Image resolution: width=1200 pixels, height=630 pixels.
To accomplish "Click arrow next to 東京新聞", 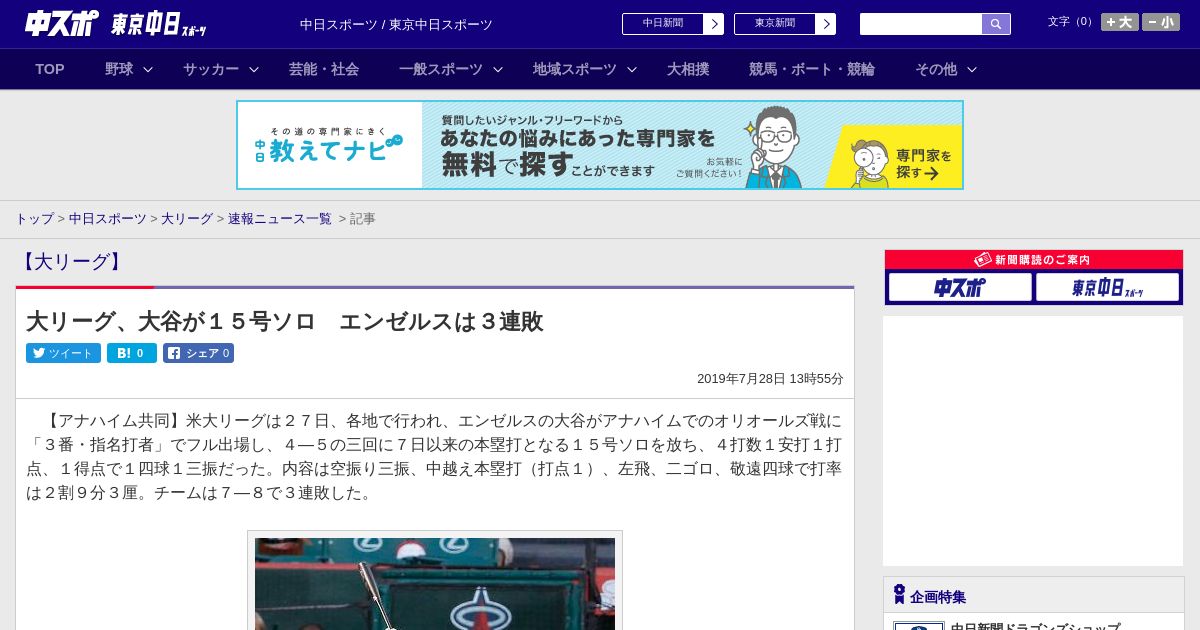I will pyautogui.click(x=826, y=24).
